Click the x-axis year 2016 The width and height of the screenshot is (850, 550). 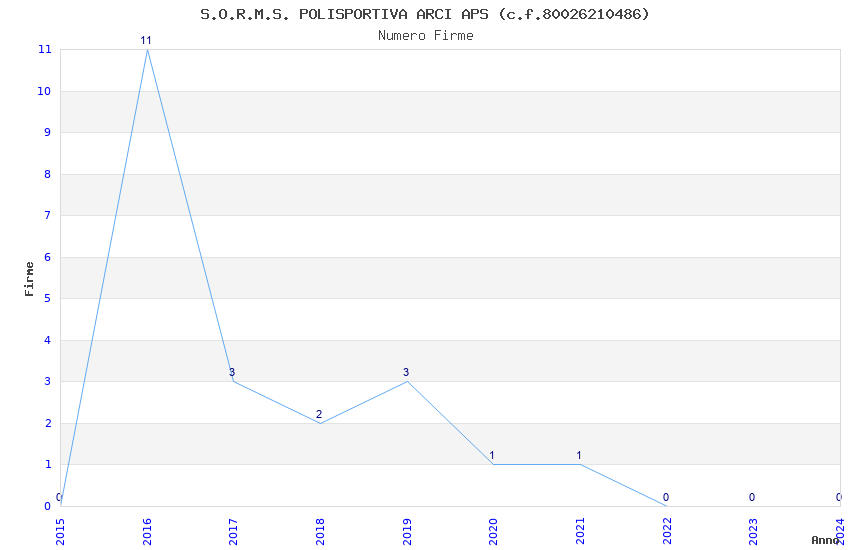[147, 532]
